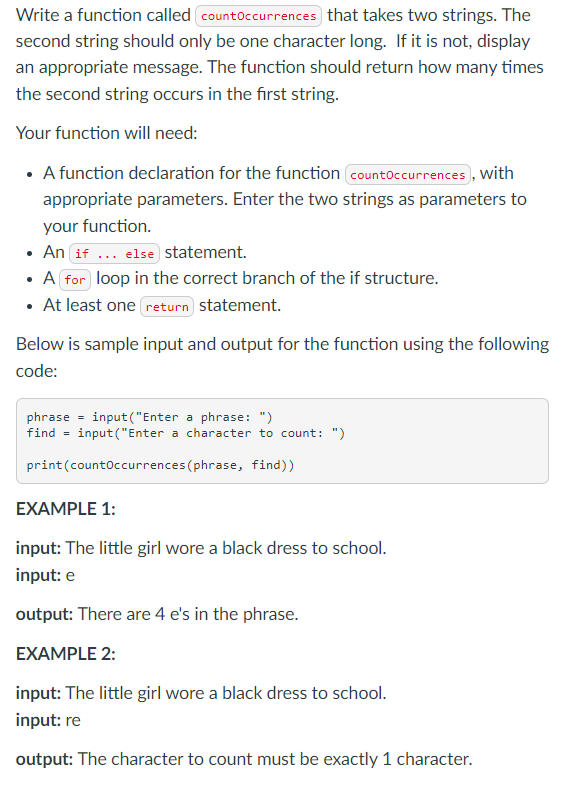The width and height of the screenshot is (564, 790).
Task: Click the EXAMPLE 1 heading
Action: pos(66,509)
